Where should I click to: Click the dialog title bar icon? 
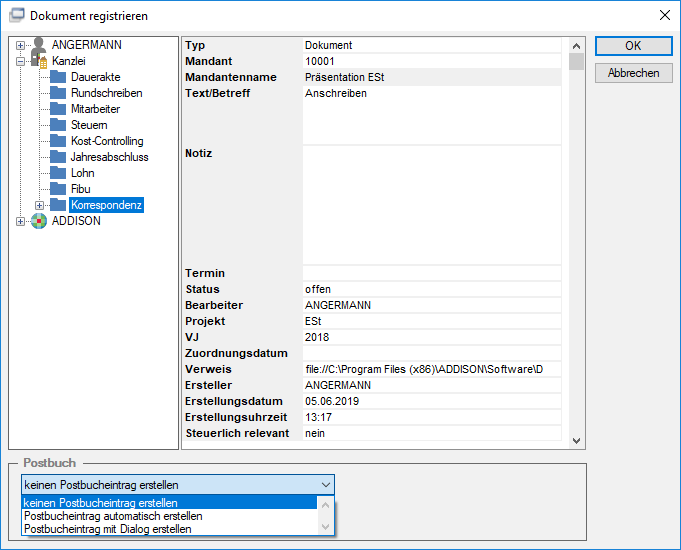point(17,15)
